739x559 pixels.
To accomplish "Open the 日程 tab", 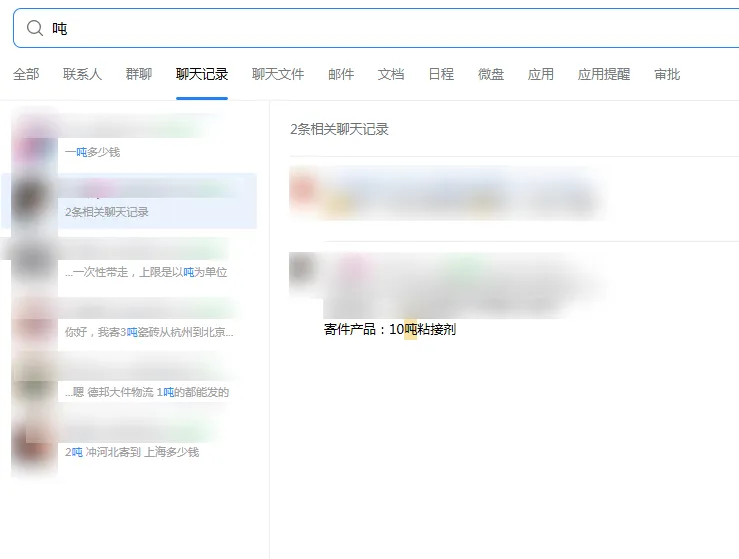I will [x=441, y=74].
